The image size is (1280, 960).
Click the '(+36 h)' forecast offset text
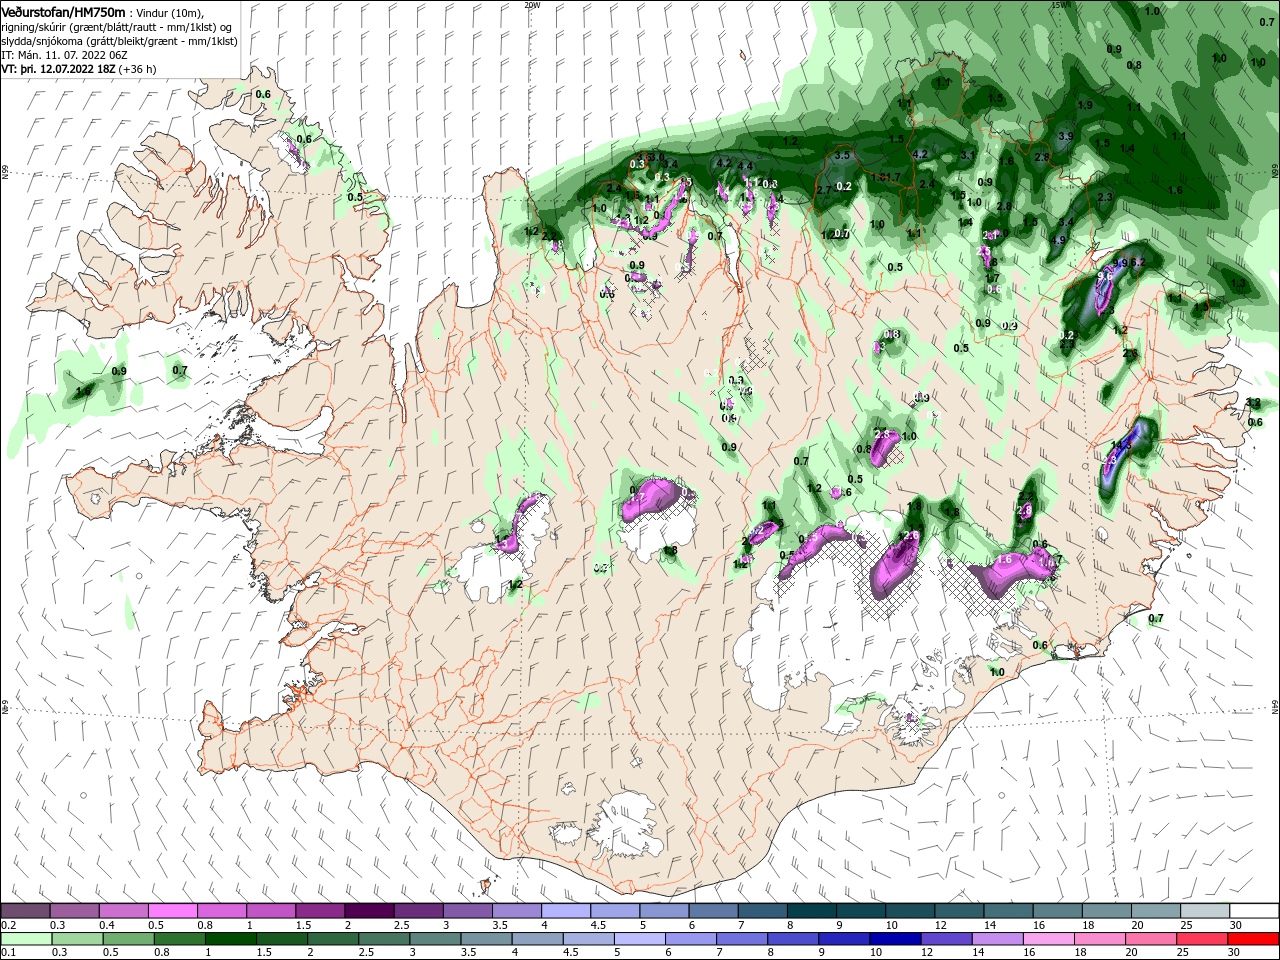click(137, 70)
